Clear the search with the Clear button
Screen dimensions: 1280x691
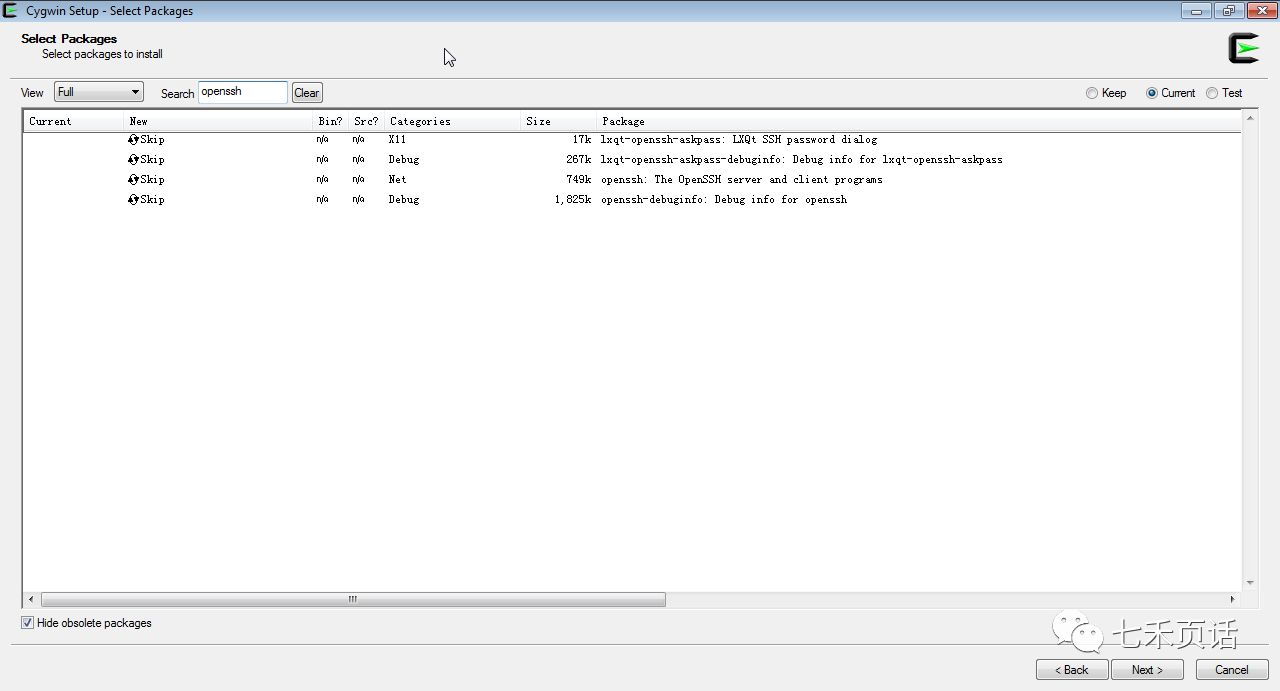click(307, 93)
